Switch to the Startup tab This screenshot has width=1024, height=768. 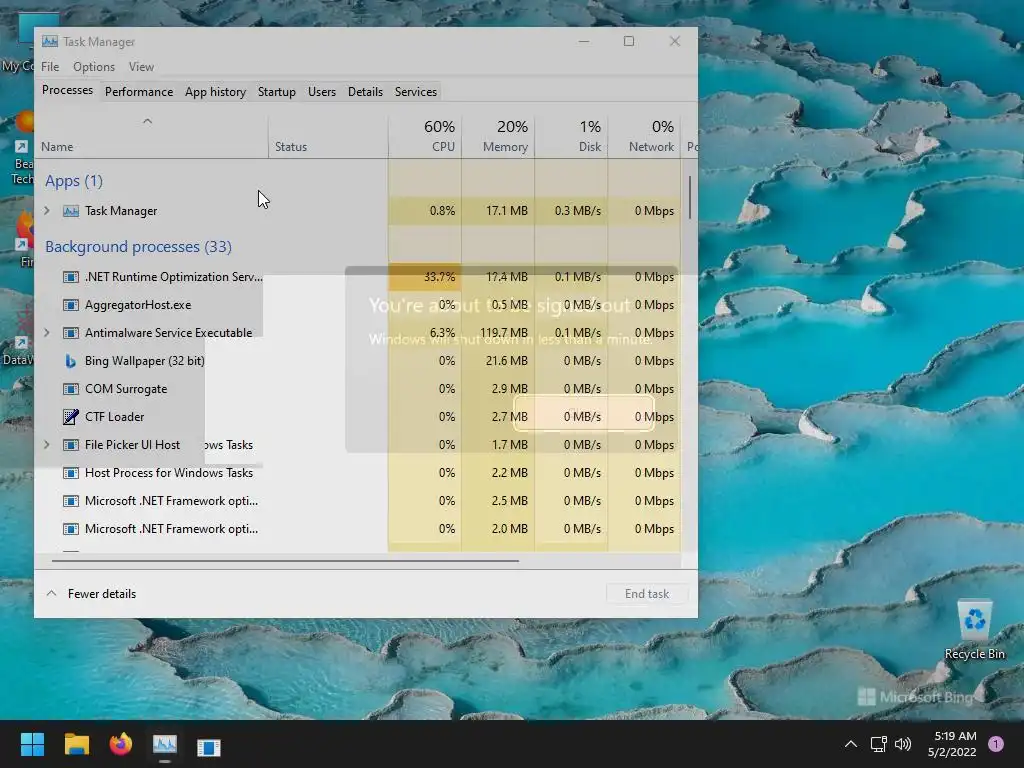(x=276, y=92)
